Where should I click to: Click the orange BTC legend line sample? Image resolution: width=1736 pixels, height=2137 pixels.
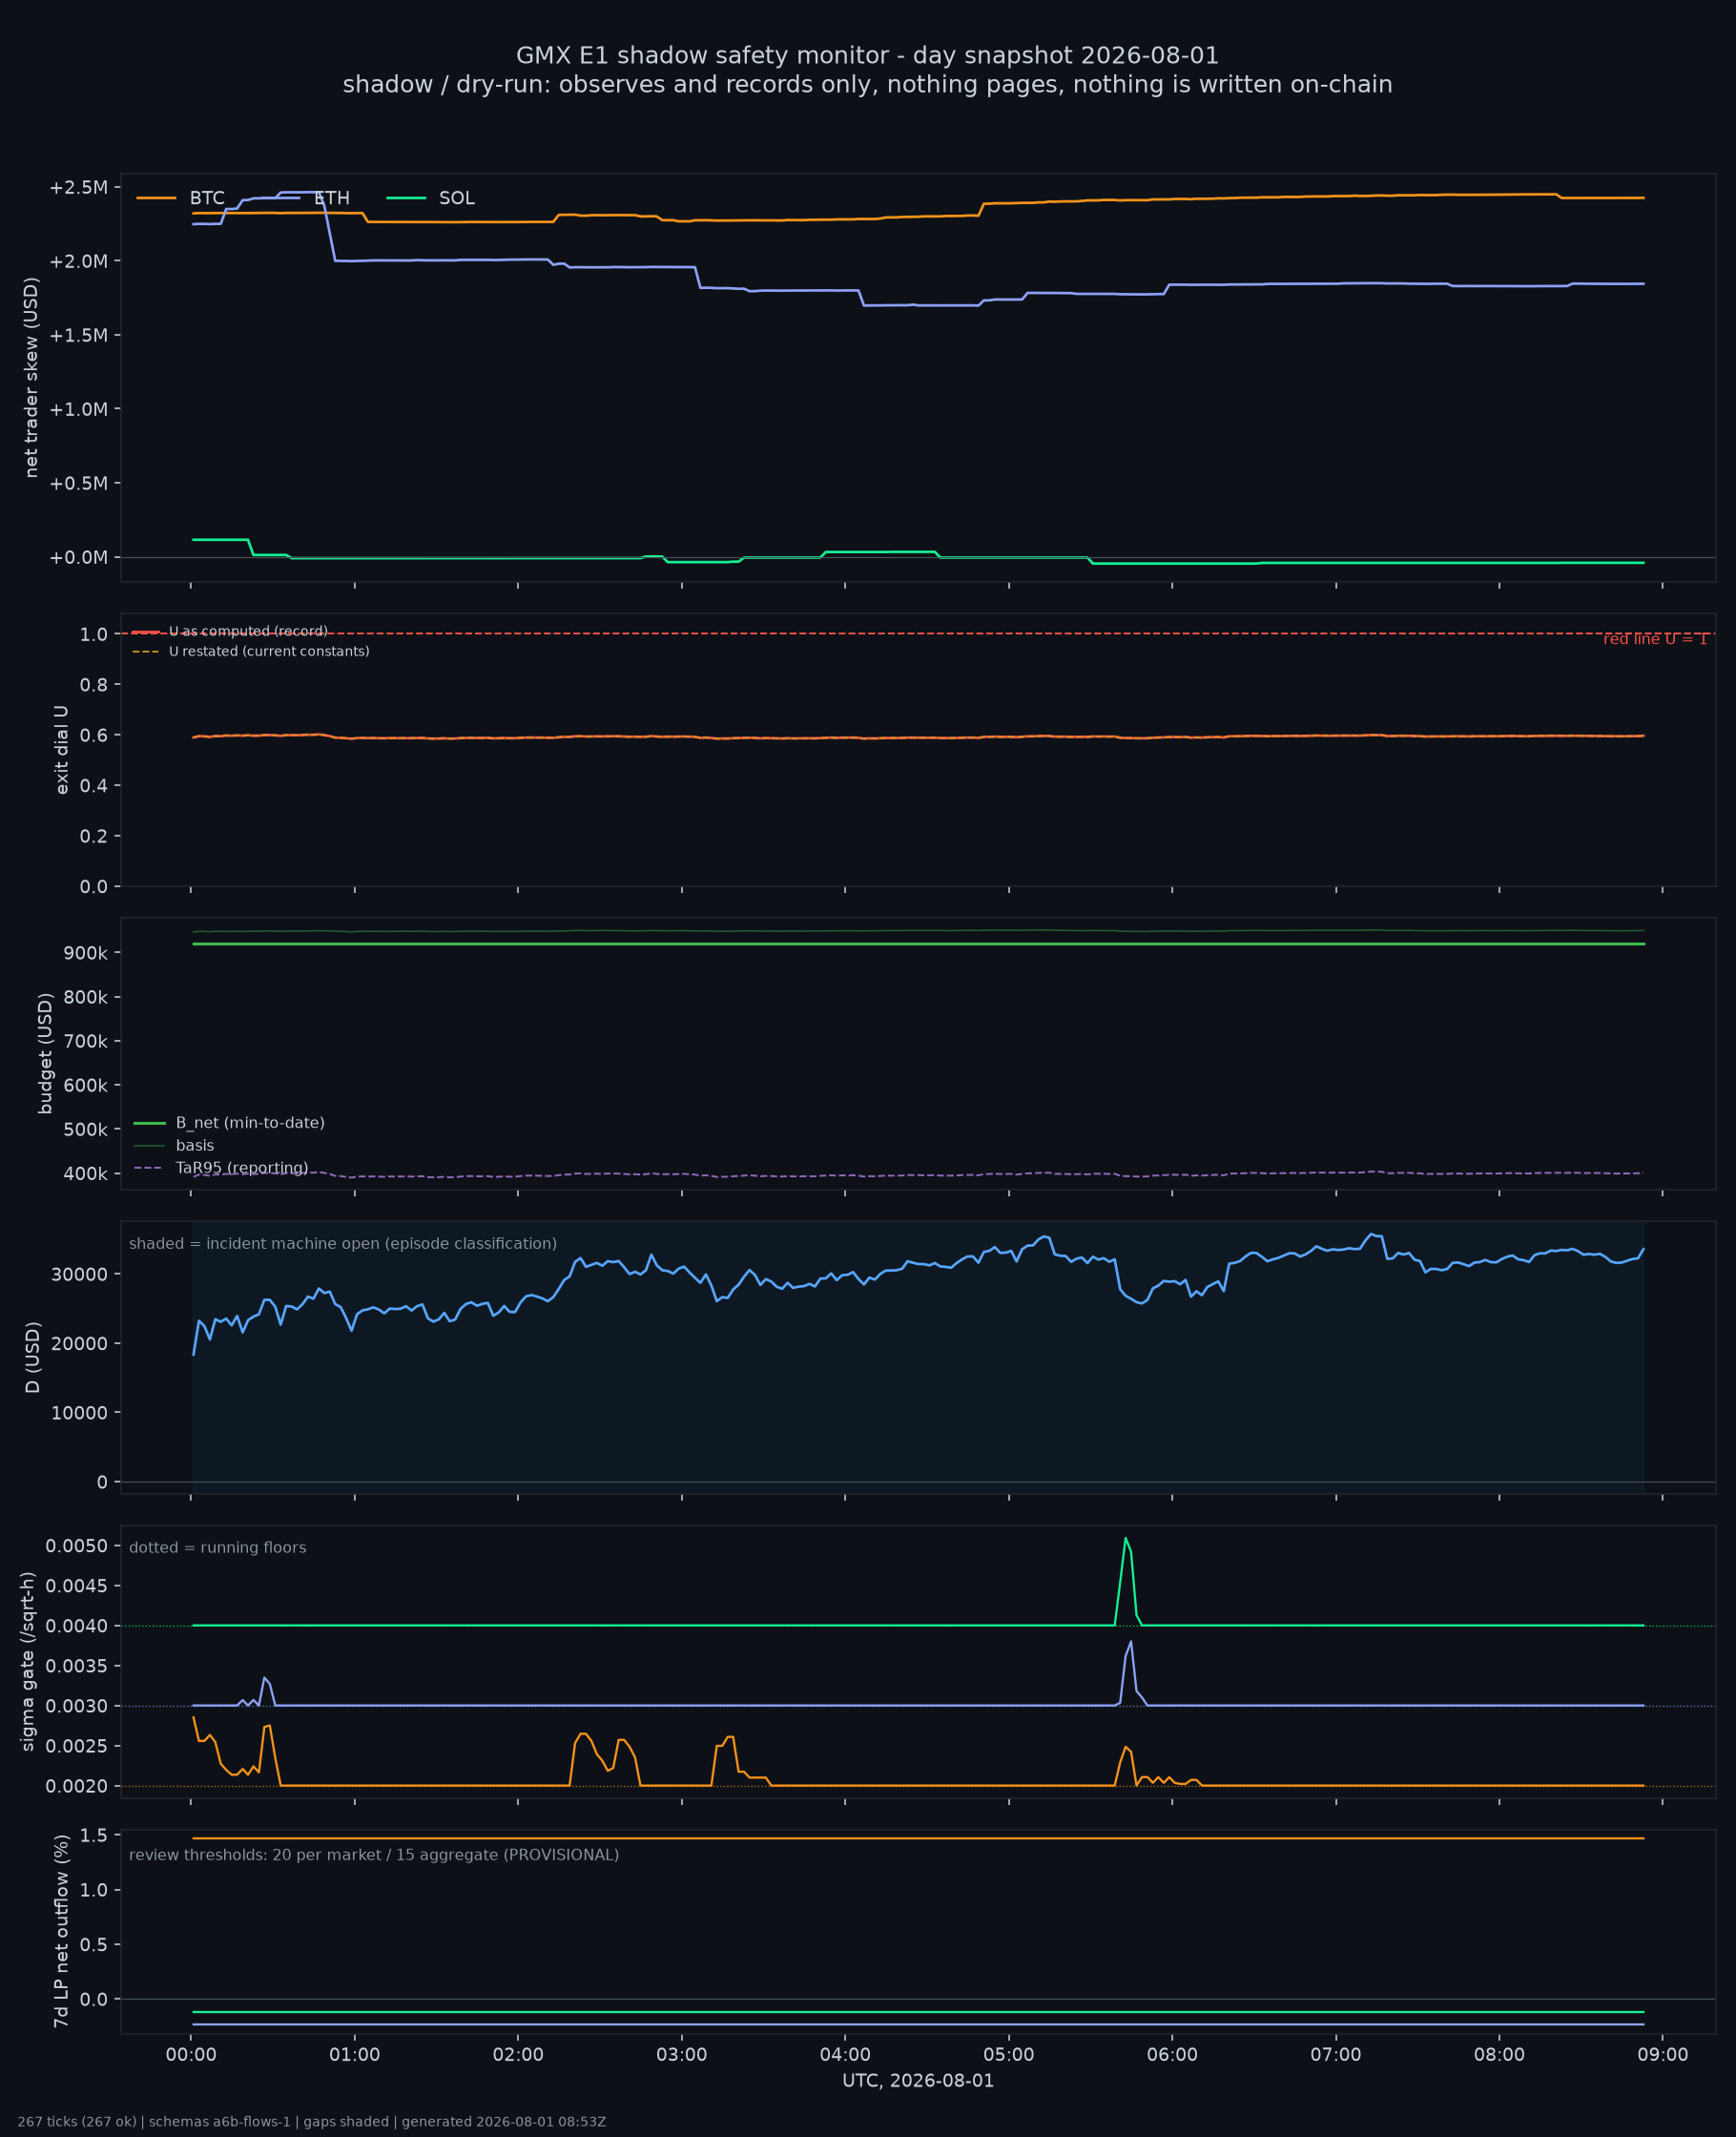[157, 198]
